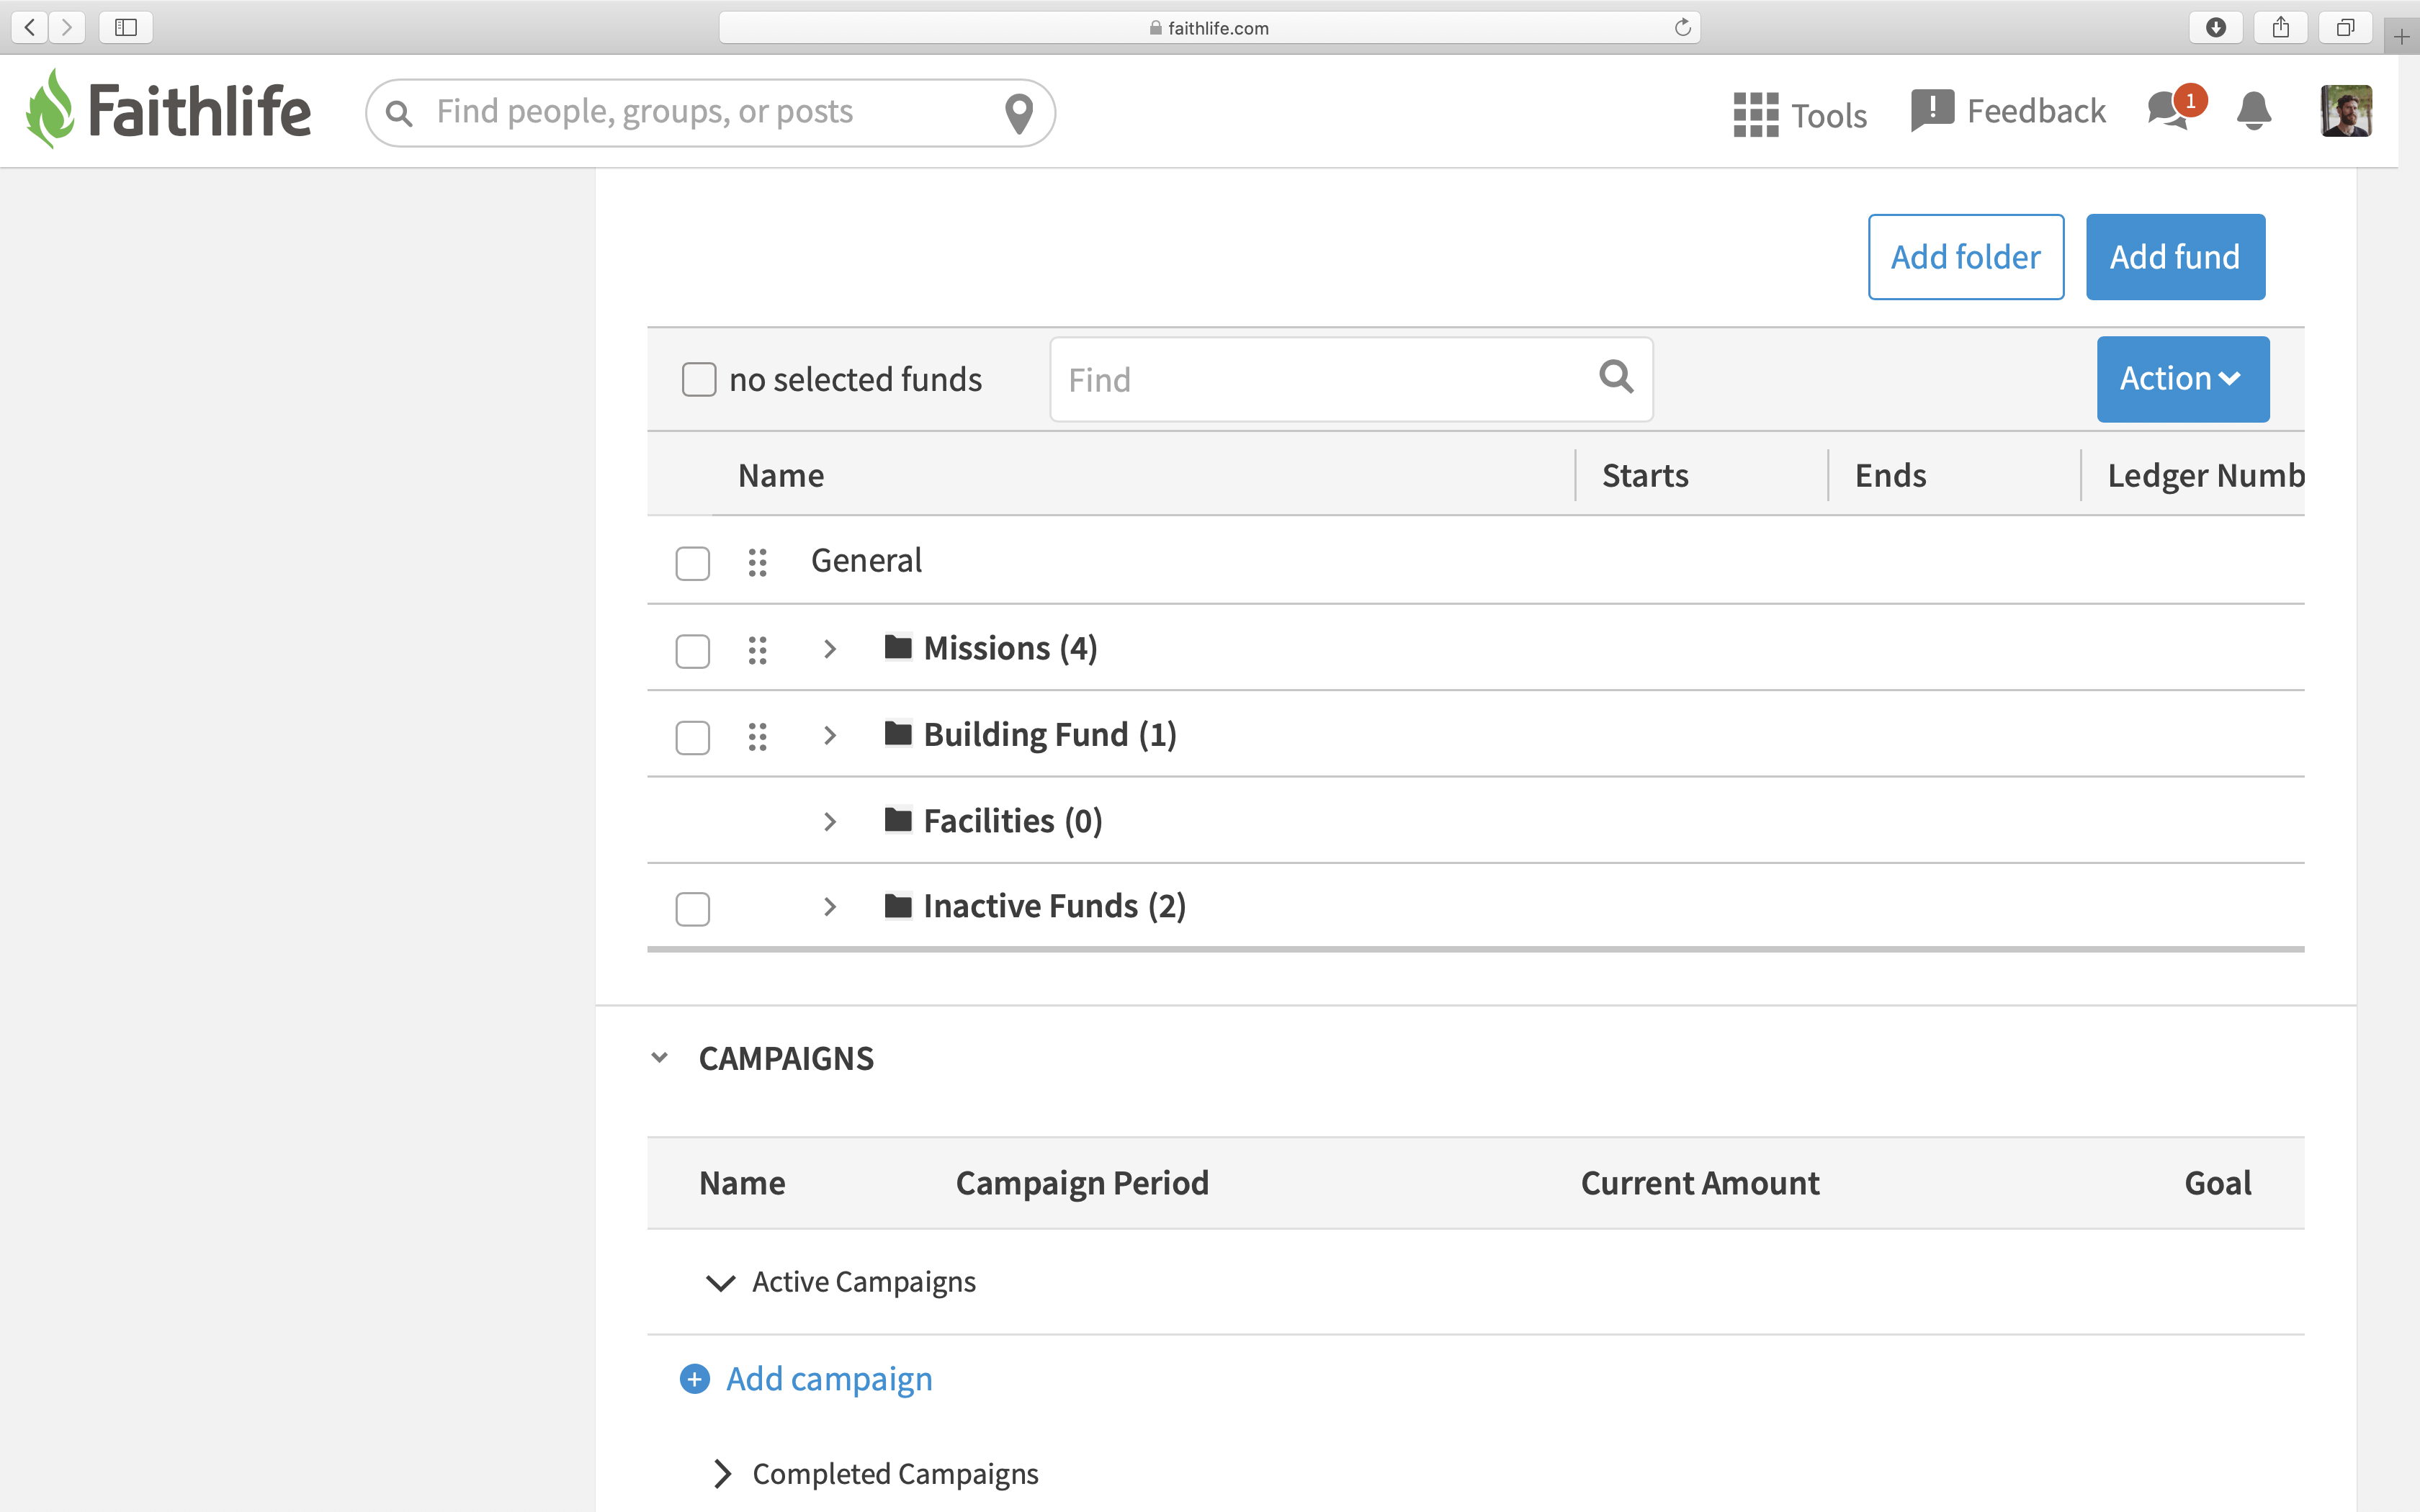Click the Starts column header
Viewport: 2420px width, 1512px height.
[1645, 475]
